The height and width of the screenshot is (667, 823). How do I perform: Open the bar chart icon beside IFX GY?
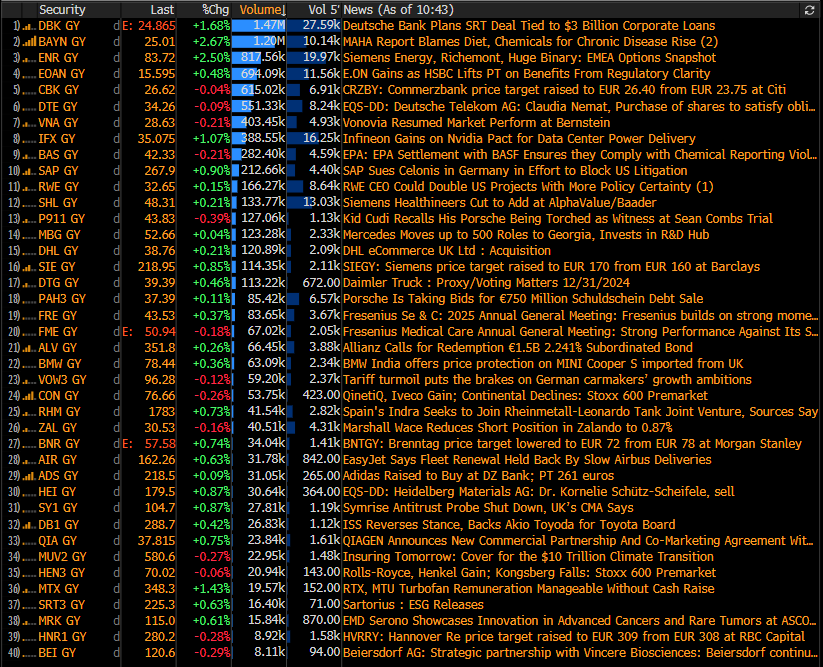coord(30,139)
